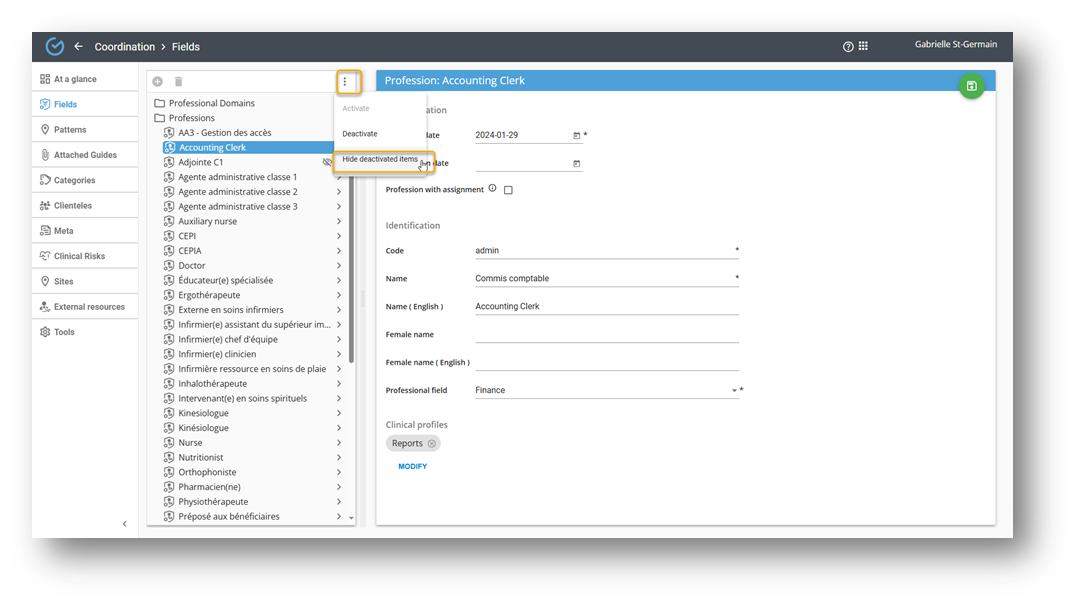Open the start date calendar picker
Screen dimensions: 1078x603
576,135
